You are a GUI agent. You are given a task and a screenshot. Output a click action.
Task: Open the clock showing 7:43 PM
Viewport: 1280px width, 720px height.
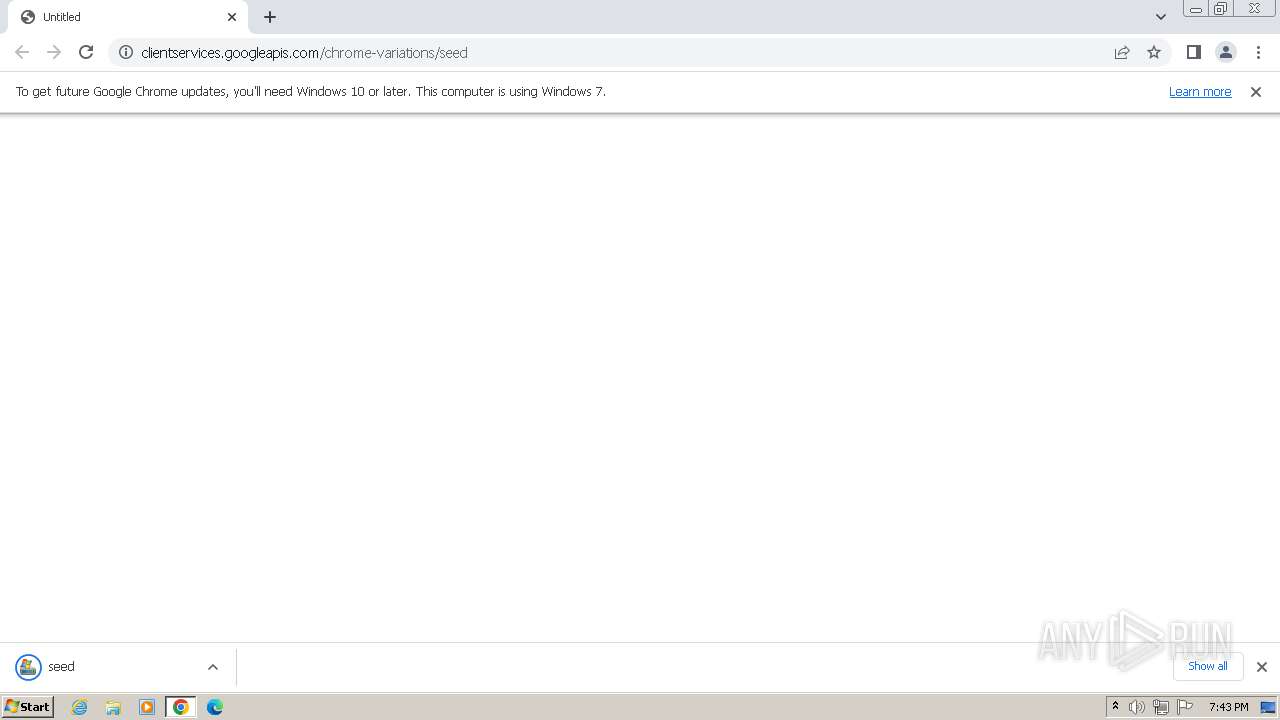coord(1228,707)
